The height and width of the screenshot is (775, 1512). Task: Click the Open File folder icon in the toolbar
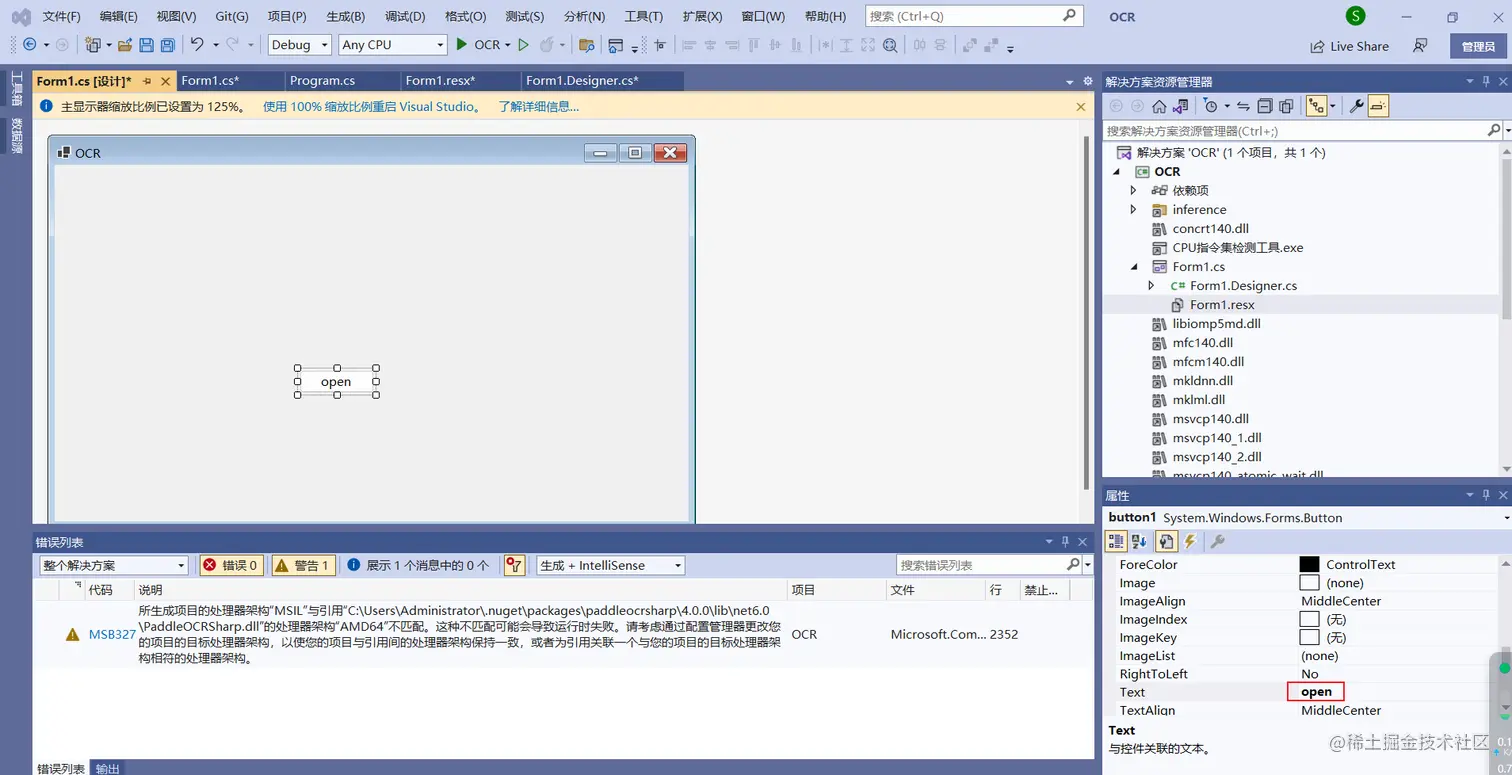tap(125, 45)
